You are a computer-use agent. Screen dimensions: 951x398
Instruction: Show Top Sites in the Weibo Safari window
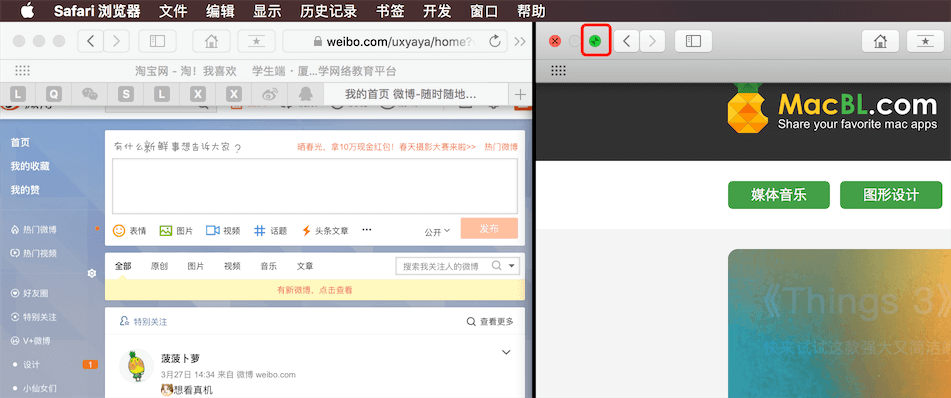click(x=257, y=41)
